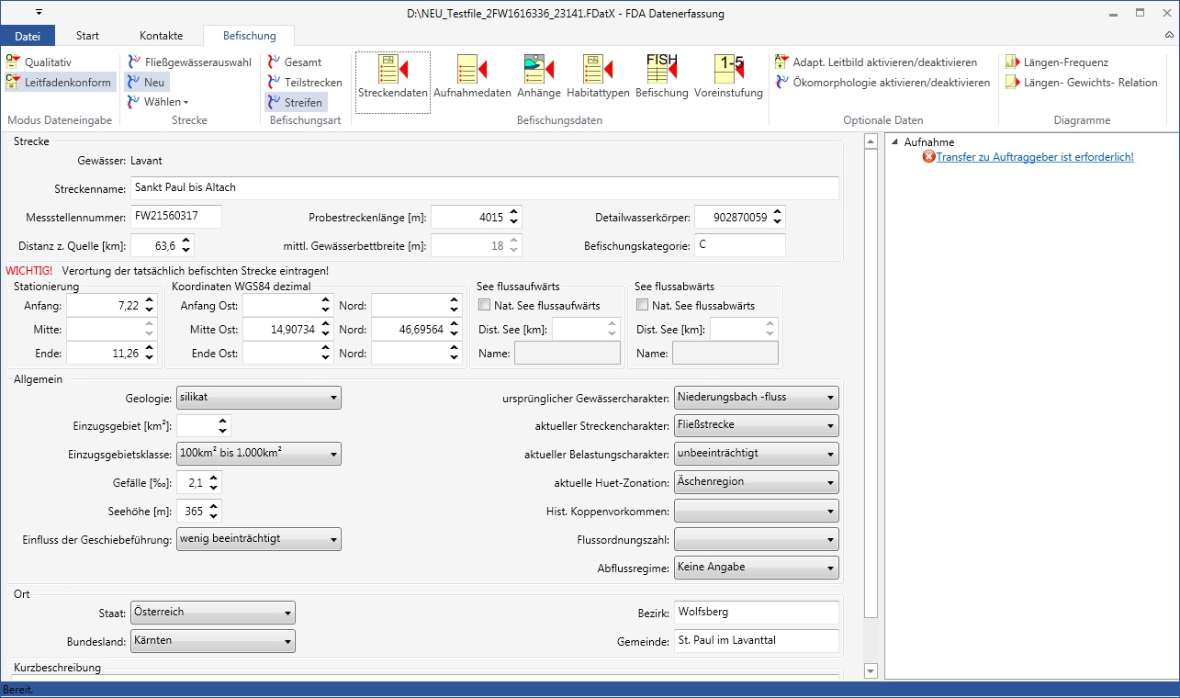Collapse the Aufnahme tree node

point(895,141)
